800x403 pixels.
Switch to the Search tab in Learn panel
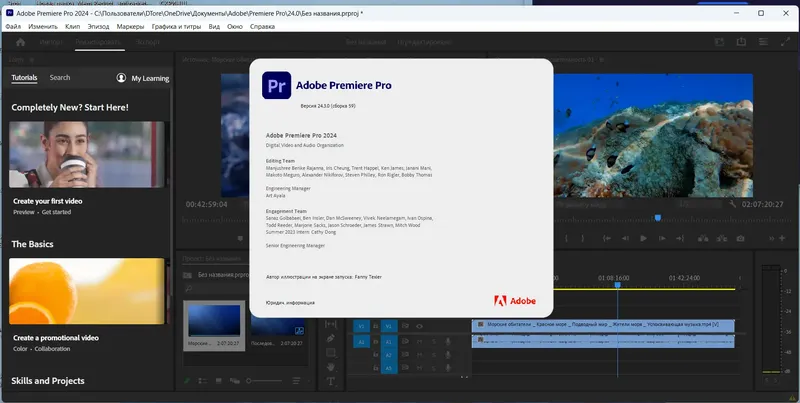[x=60, y=78]
